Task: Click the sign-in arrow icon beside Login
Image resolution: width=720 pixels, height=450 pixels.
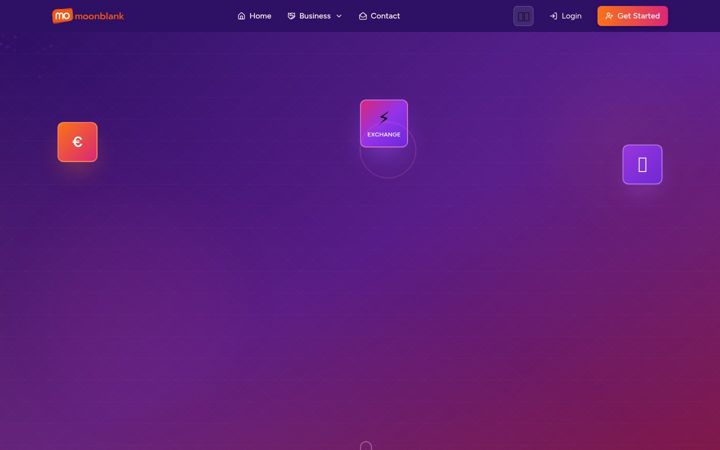Action: click(553, 16)
